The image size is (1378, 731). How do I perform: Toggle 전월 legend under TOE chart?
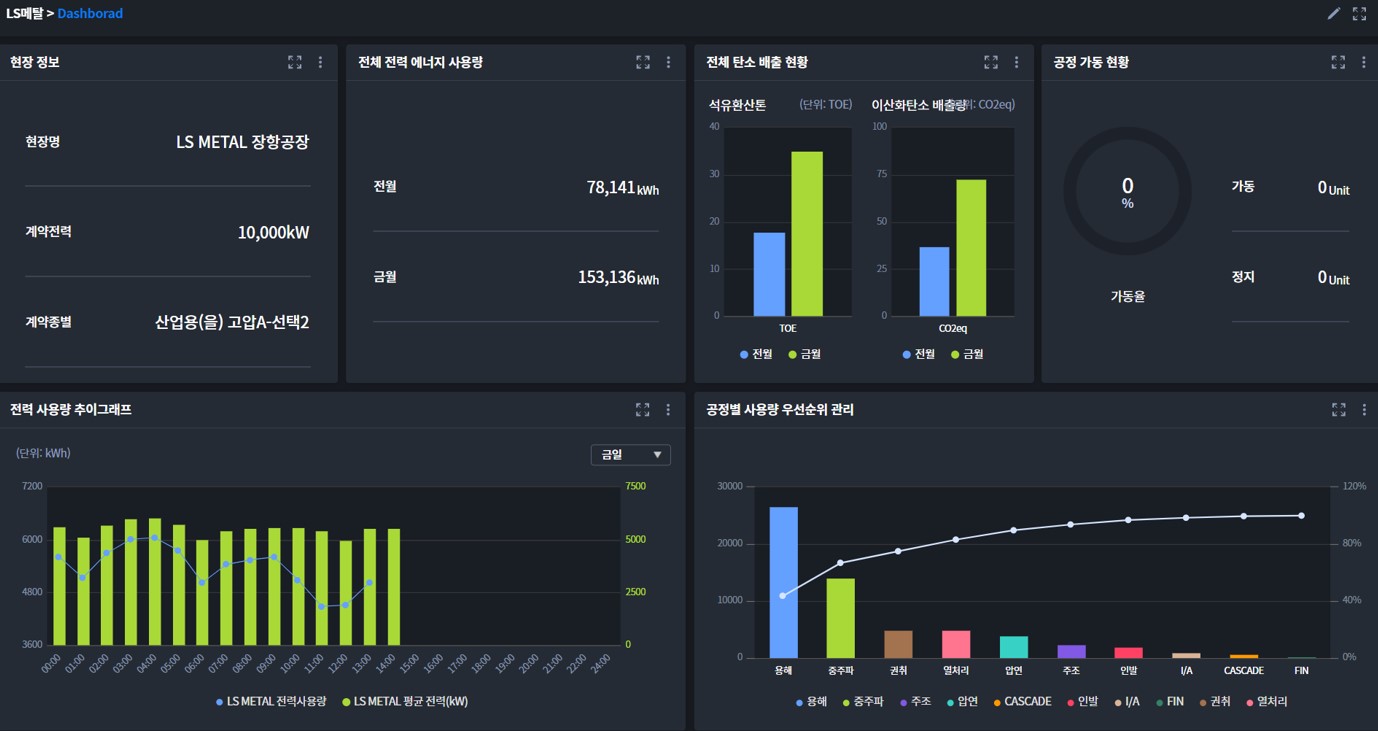(x=756, y=354)
